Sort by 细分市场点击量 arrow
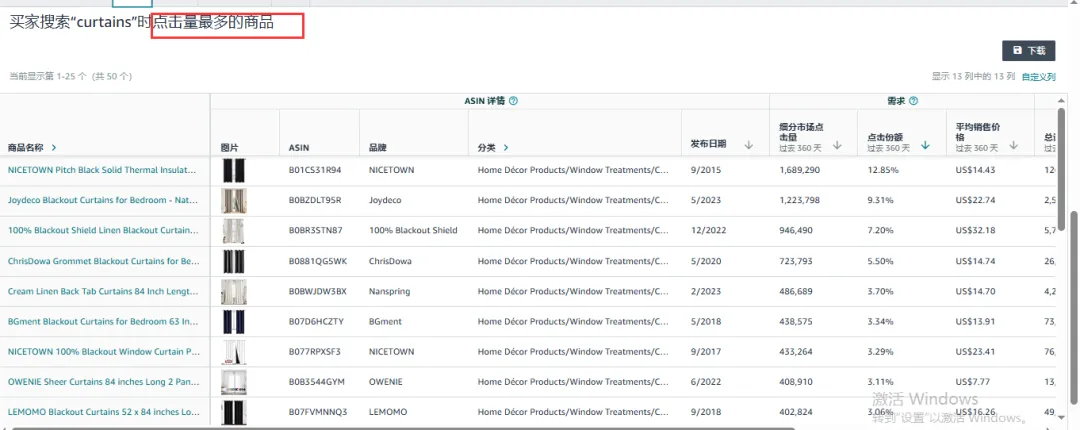Screen dimensions: 1080x430 pyautogui.click(x=837, y=146)
